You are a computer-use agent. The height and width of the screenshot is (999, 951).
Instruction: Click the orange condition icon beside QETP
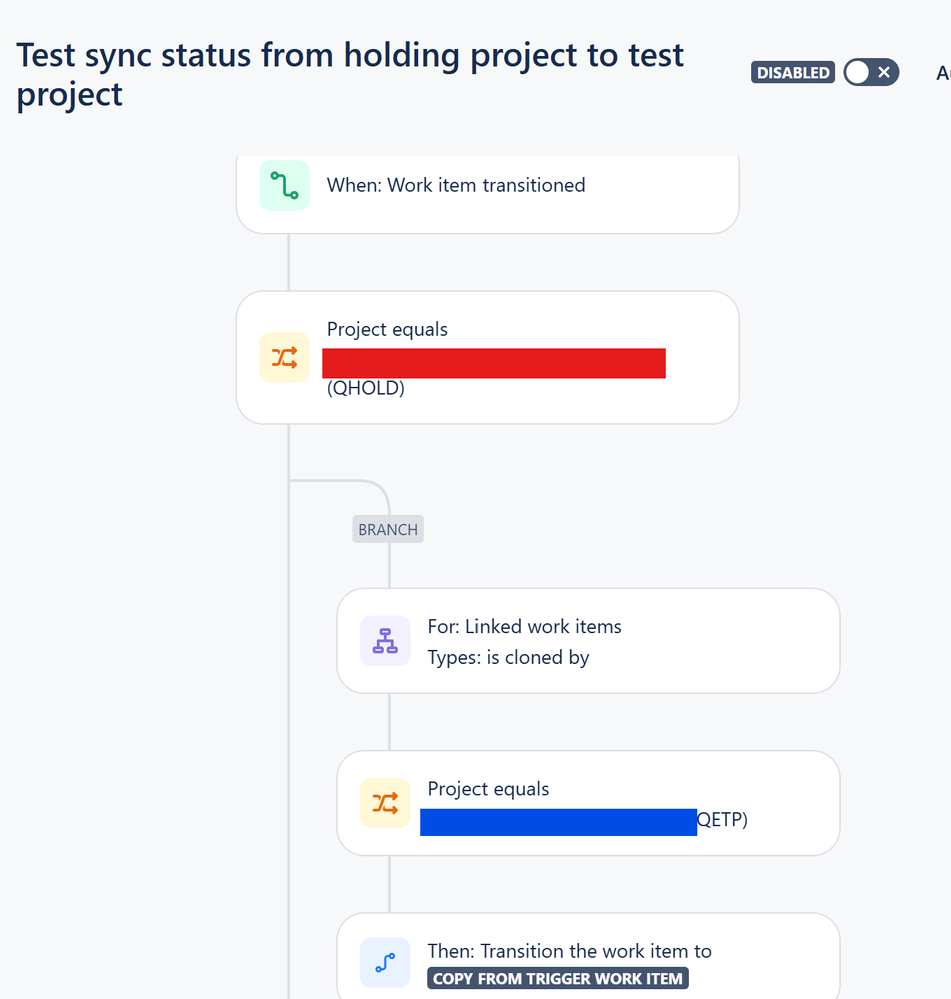(385, 803)
